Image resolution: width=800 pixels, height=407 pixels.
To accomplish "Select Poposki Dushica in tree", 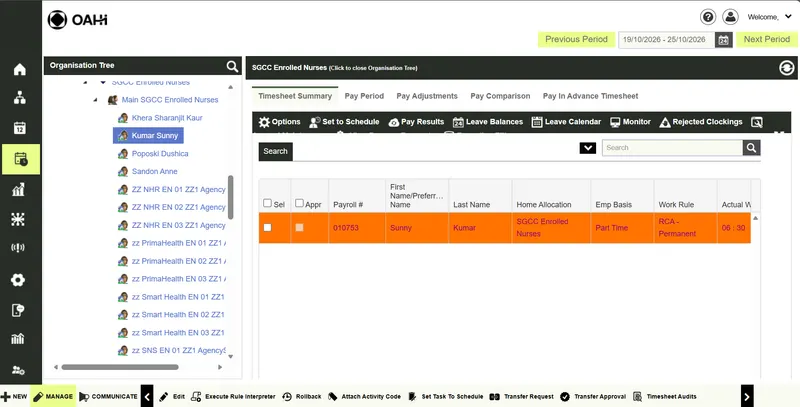I will point(160,154).
